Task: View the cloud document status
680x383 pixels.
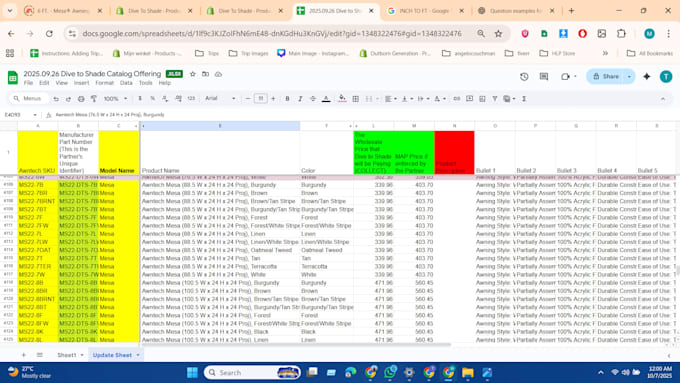Action: pyautogui.click(x=219, y=74)
